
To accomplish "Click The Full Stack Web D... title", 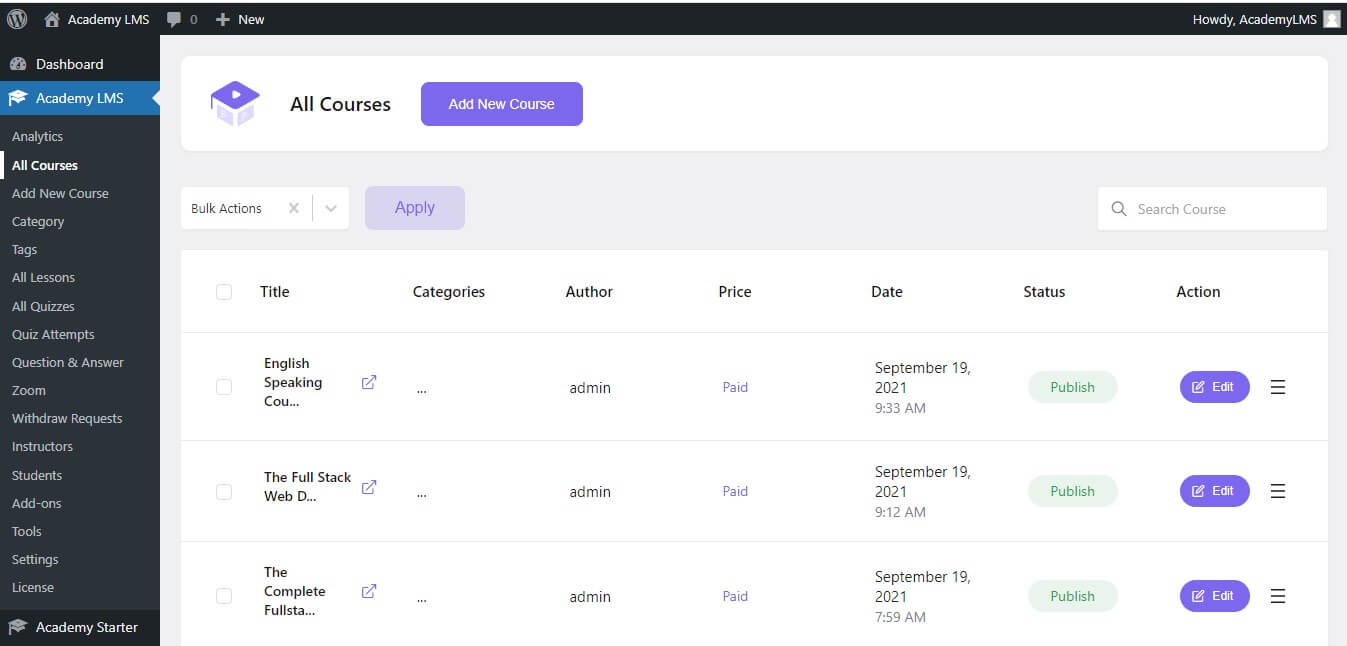I will tap(307, 487).
